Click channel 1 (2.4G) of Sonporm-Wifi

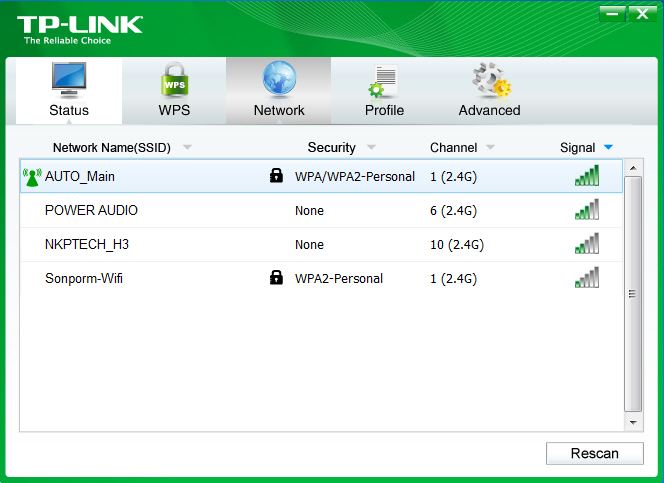453,279
